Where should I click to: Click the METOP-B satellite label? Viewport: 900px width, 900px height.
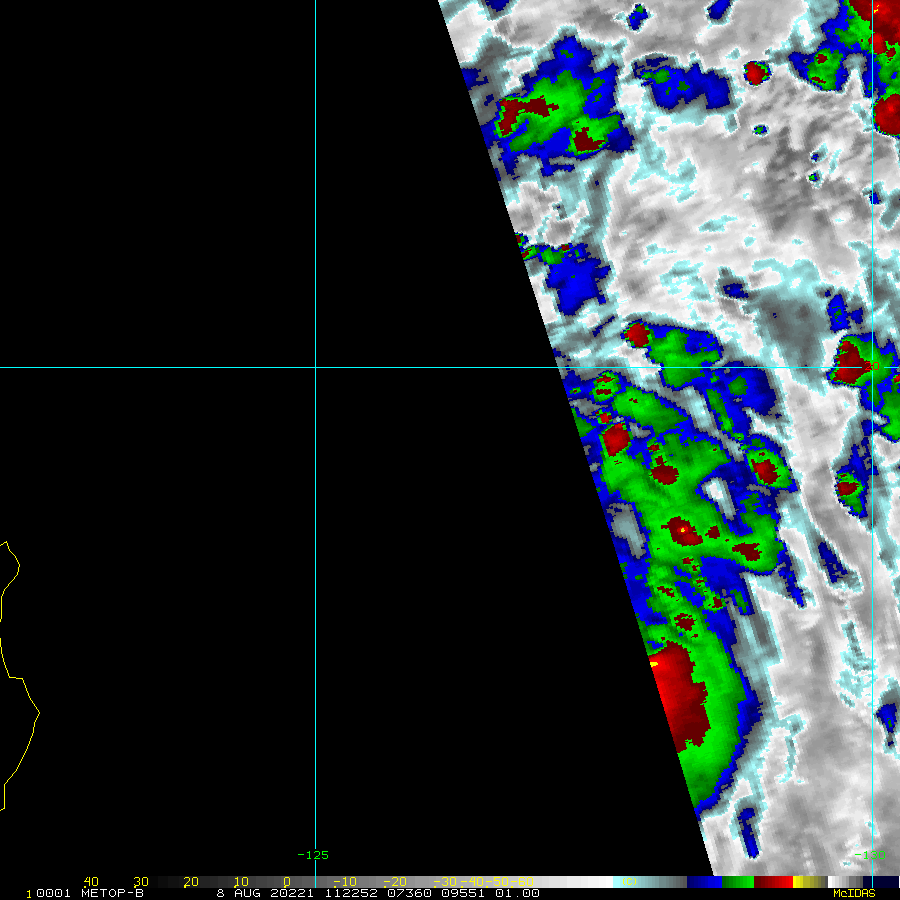[110, 893]
